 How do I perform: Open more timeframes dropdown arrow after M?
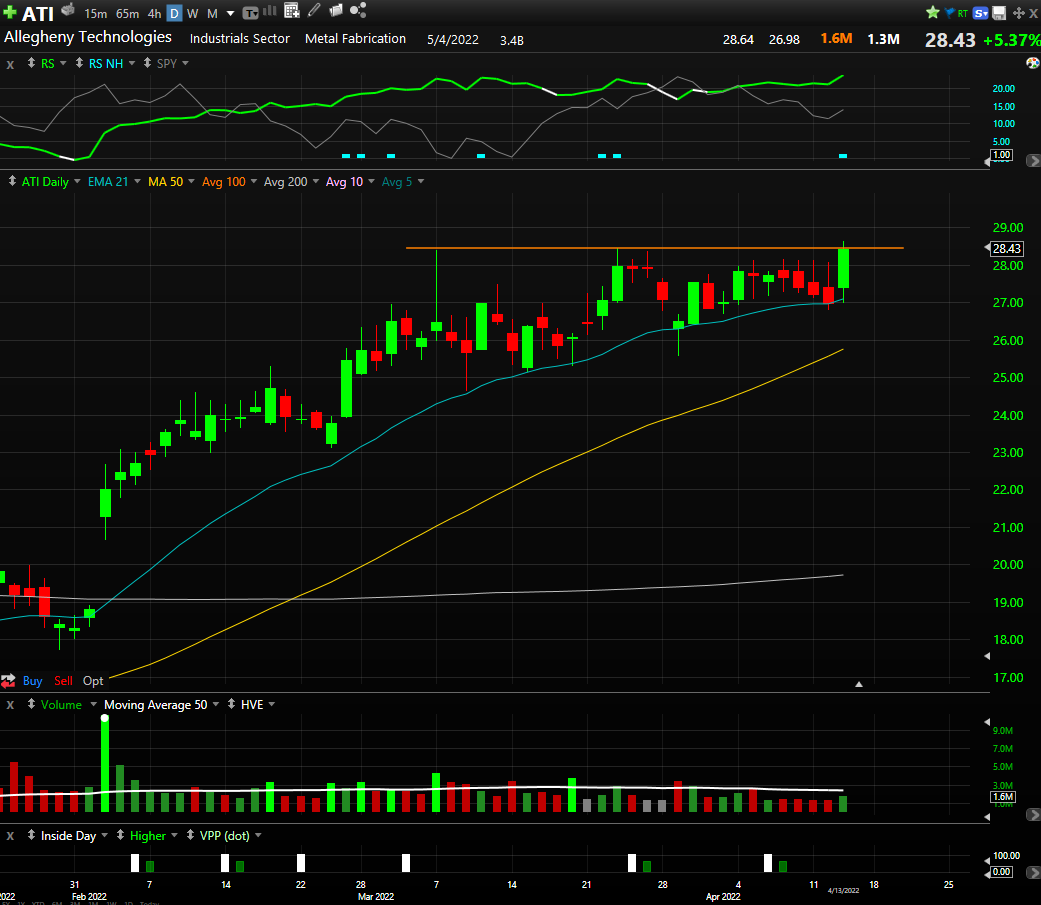click(x=230, y=13)
